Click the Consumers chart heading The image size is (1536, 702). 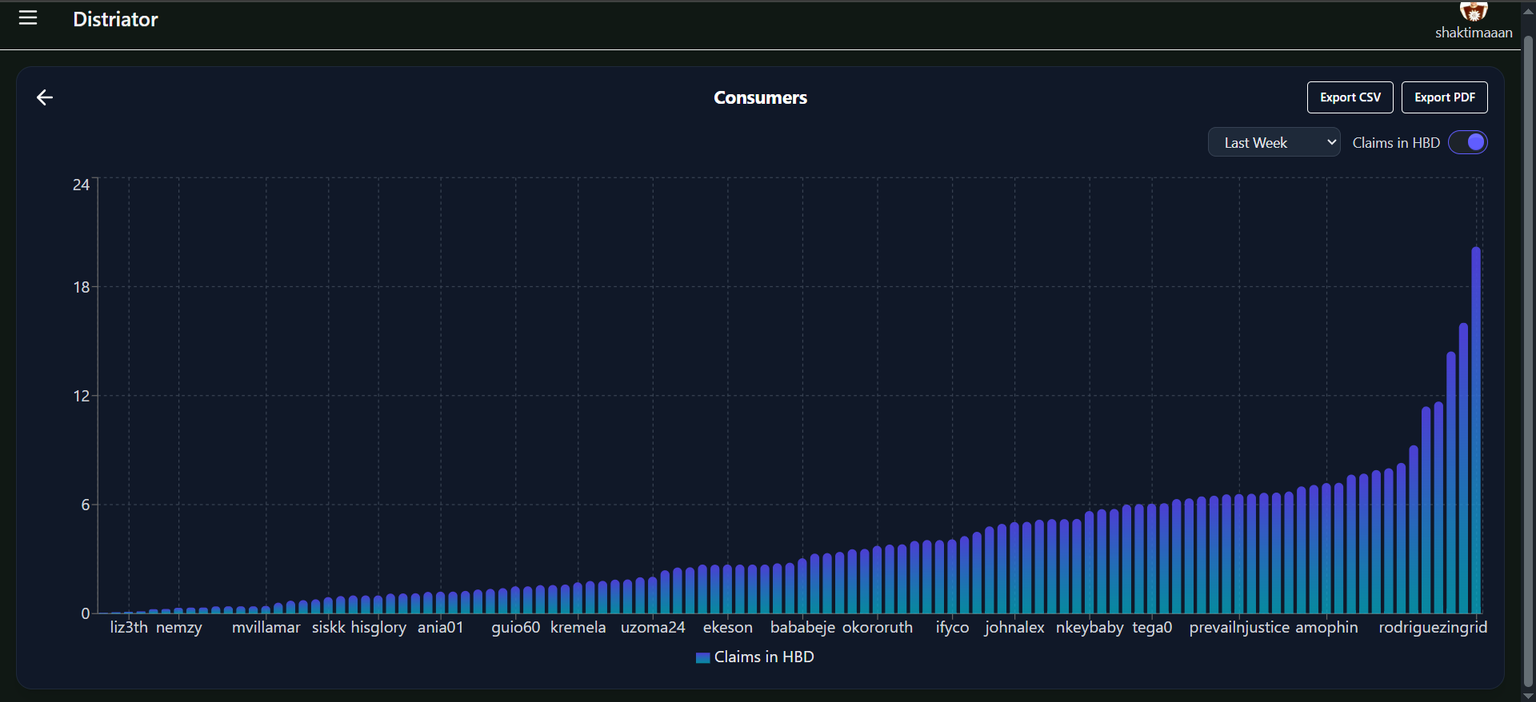(x=760, y=98)
